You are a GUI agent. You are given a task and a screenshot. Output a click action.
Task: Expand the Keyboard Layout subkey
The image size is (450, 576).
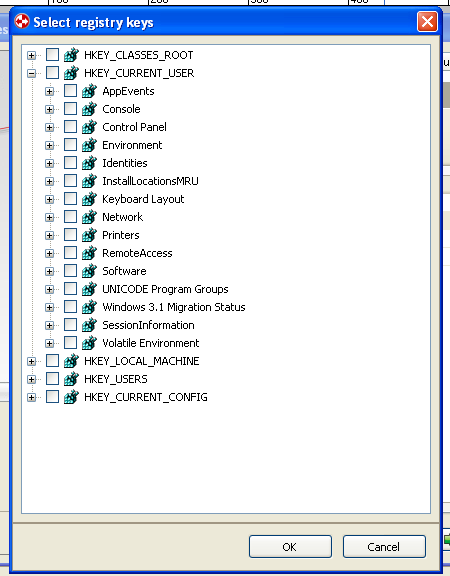coord(50,199)
